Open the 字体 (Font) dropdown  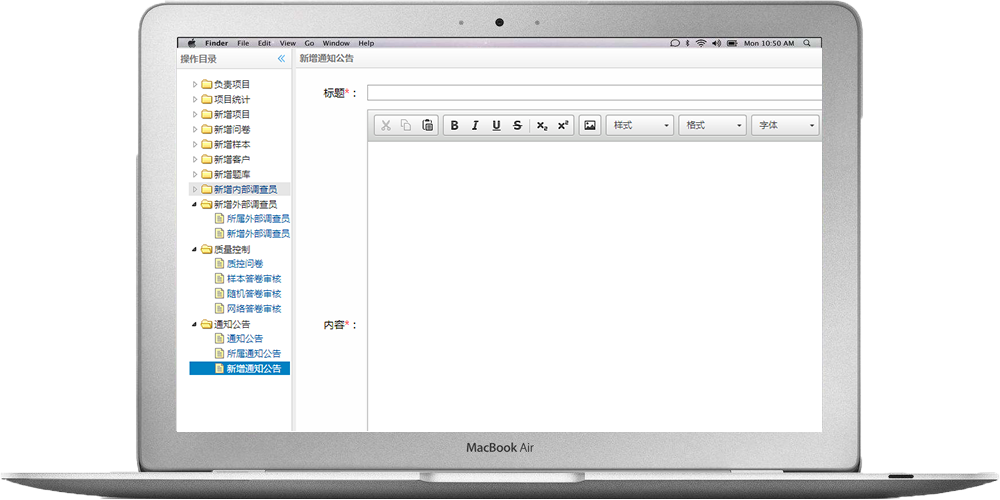pyautogui.click(x=785, y=126)
